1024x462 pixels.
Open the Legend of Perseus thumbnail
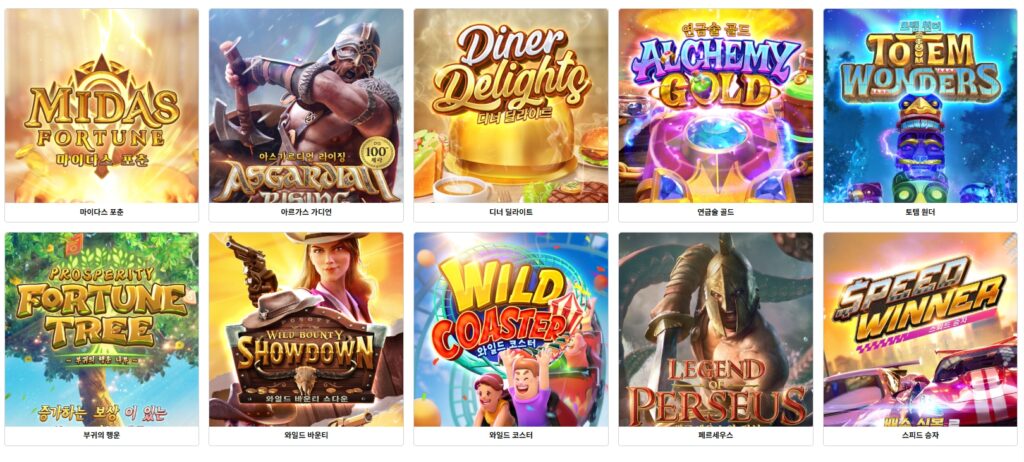click(716, 329)
